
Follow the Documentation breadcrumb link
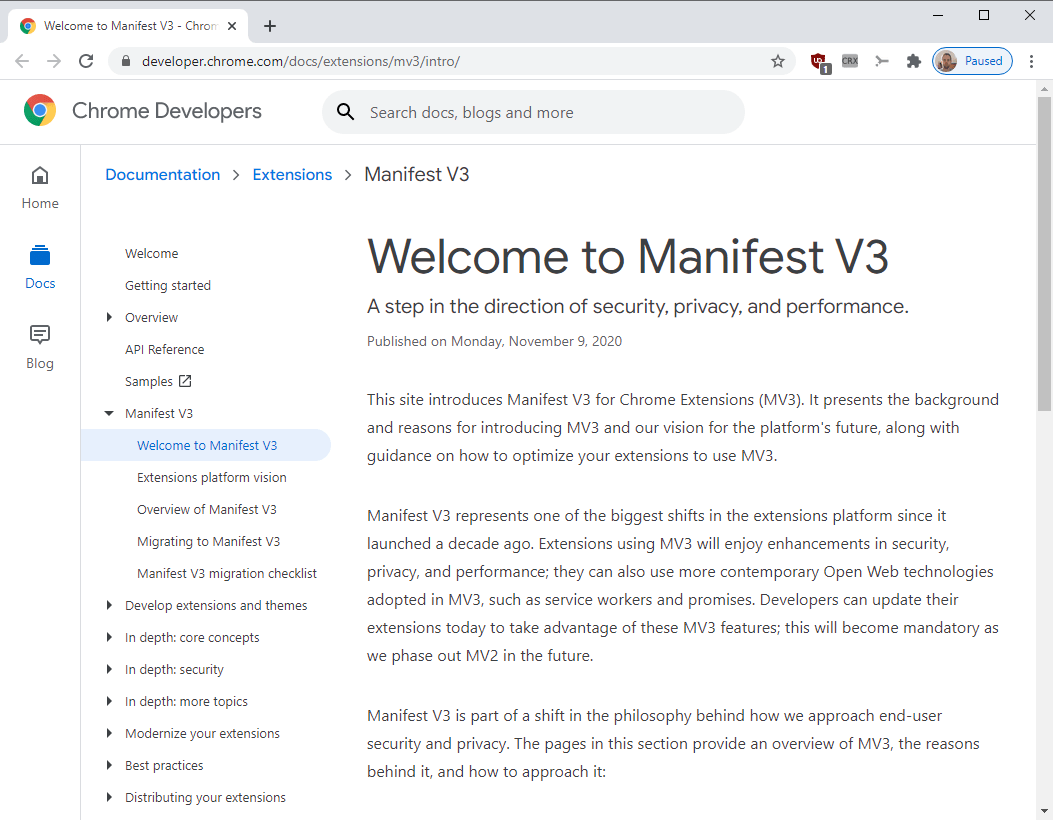[x=163, y=175]
